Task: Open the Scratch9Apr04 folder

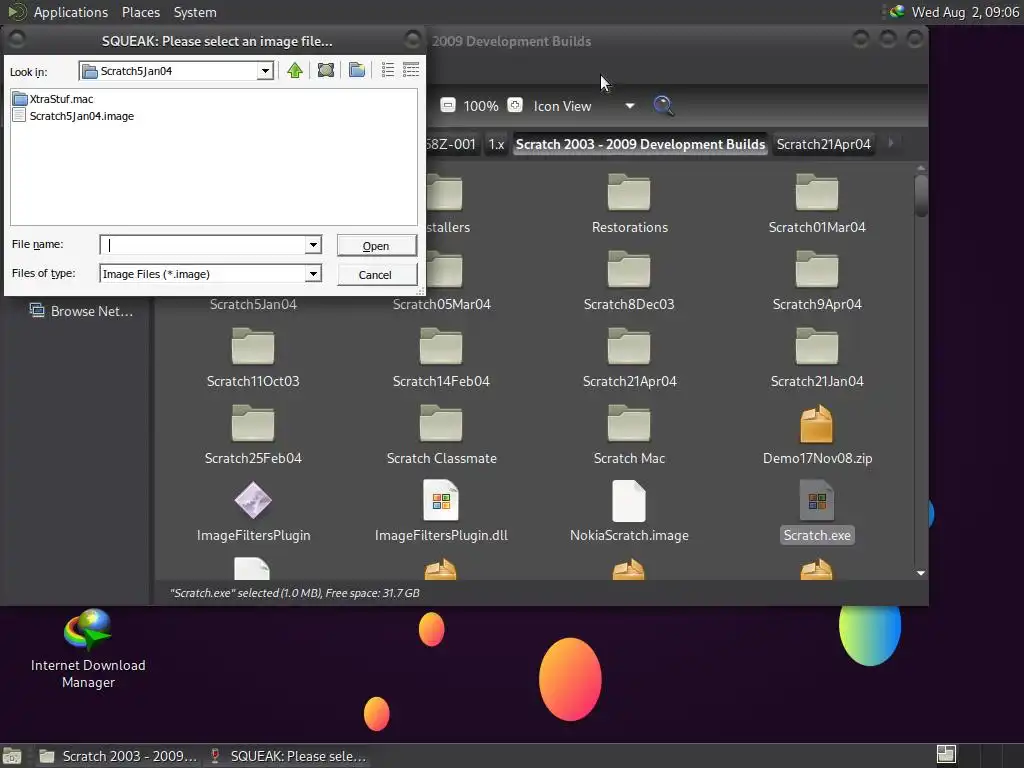Action: (x=817, y=280)
